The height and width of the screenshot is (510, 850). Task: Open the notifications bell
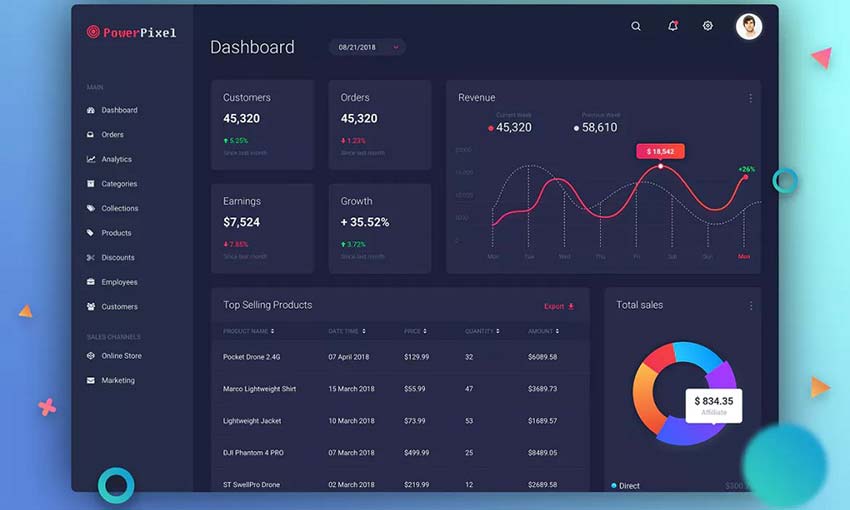672,26
